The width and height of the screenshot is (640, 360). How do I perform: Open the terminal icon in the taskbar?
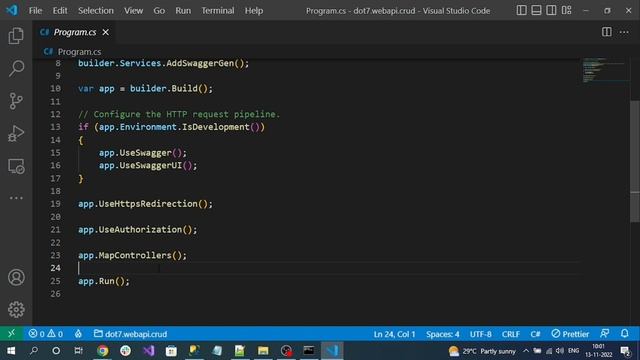tap(309, 351)
